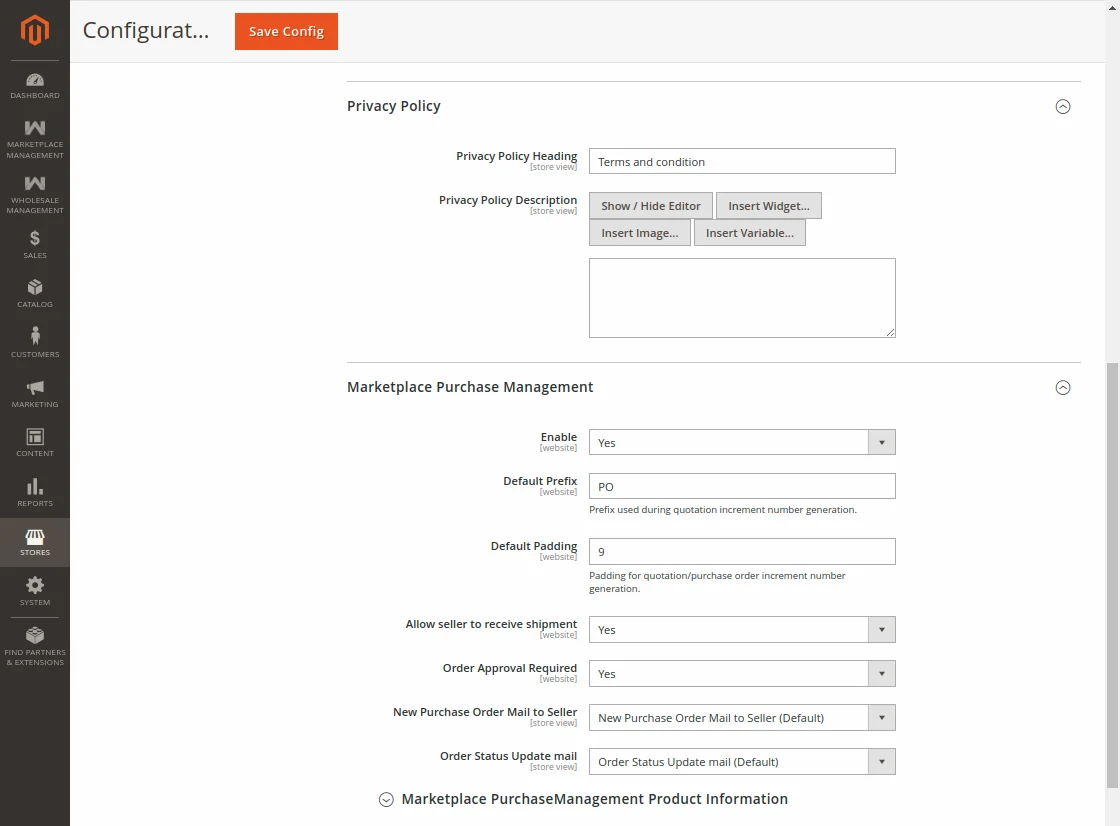The image size is (1120, 826).
Task: Select the Marketplace Management sidebar icon
Action: point(35,135)
